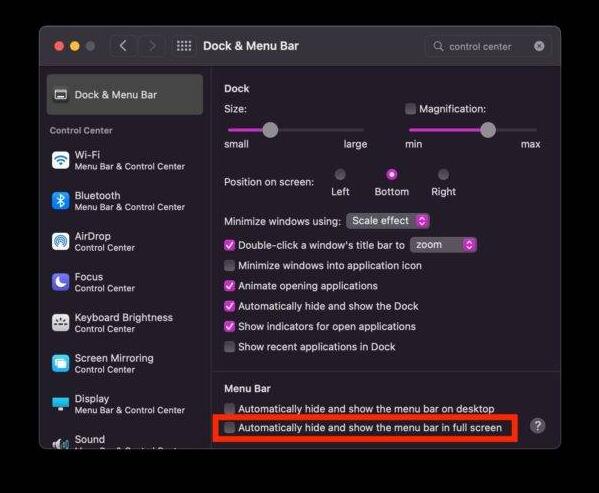Close the window with red button

click(59, 46)
